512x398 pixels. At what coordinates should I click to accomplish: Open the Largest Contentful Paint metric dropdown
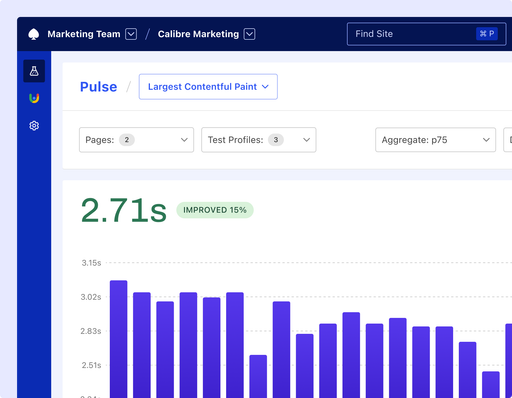[208, 87]
